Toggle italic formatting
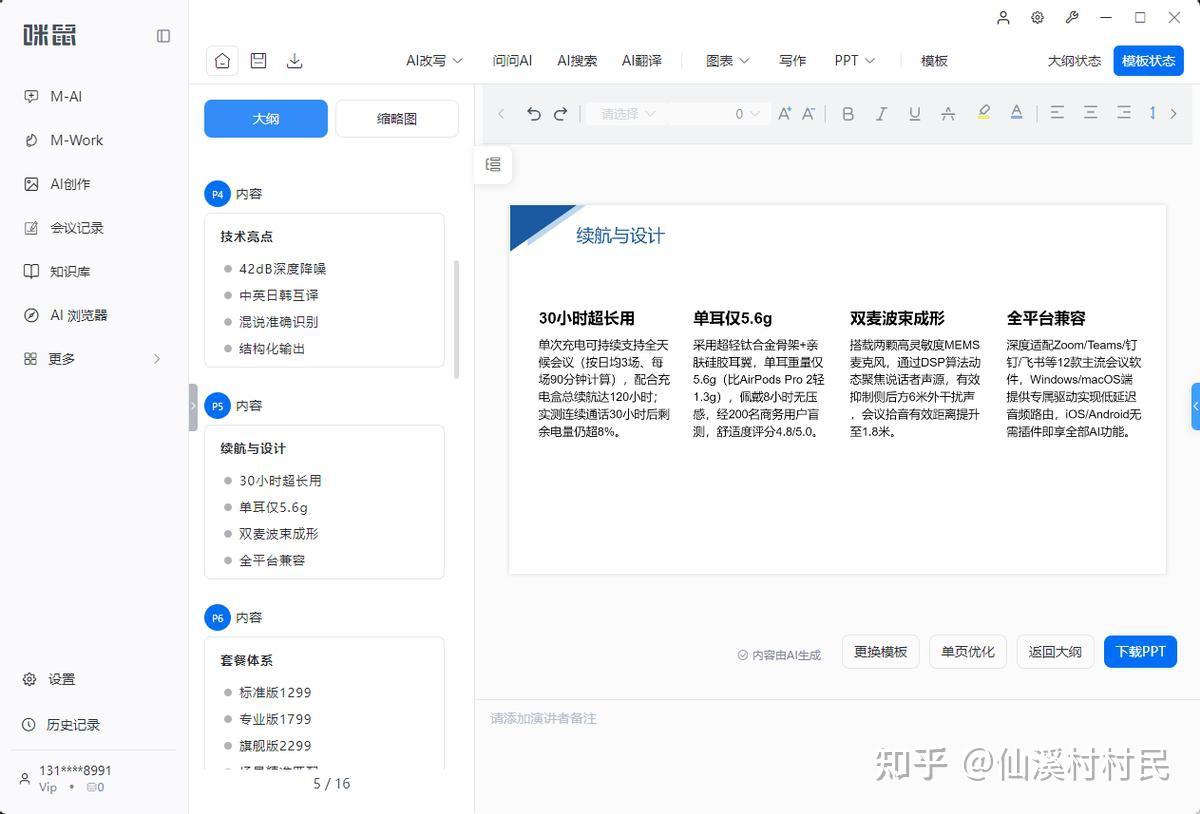 coord(881,114)
